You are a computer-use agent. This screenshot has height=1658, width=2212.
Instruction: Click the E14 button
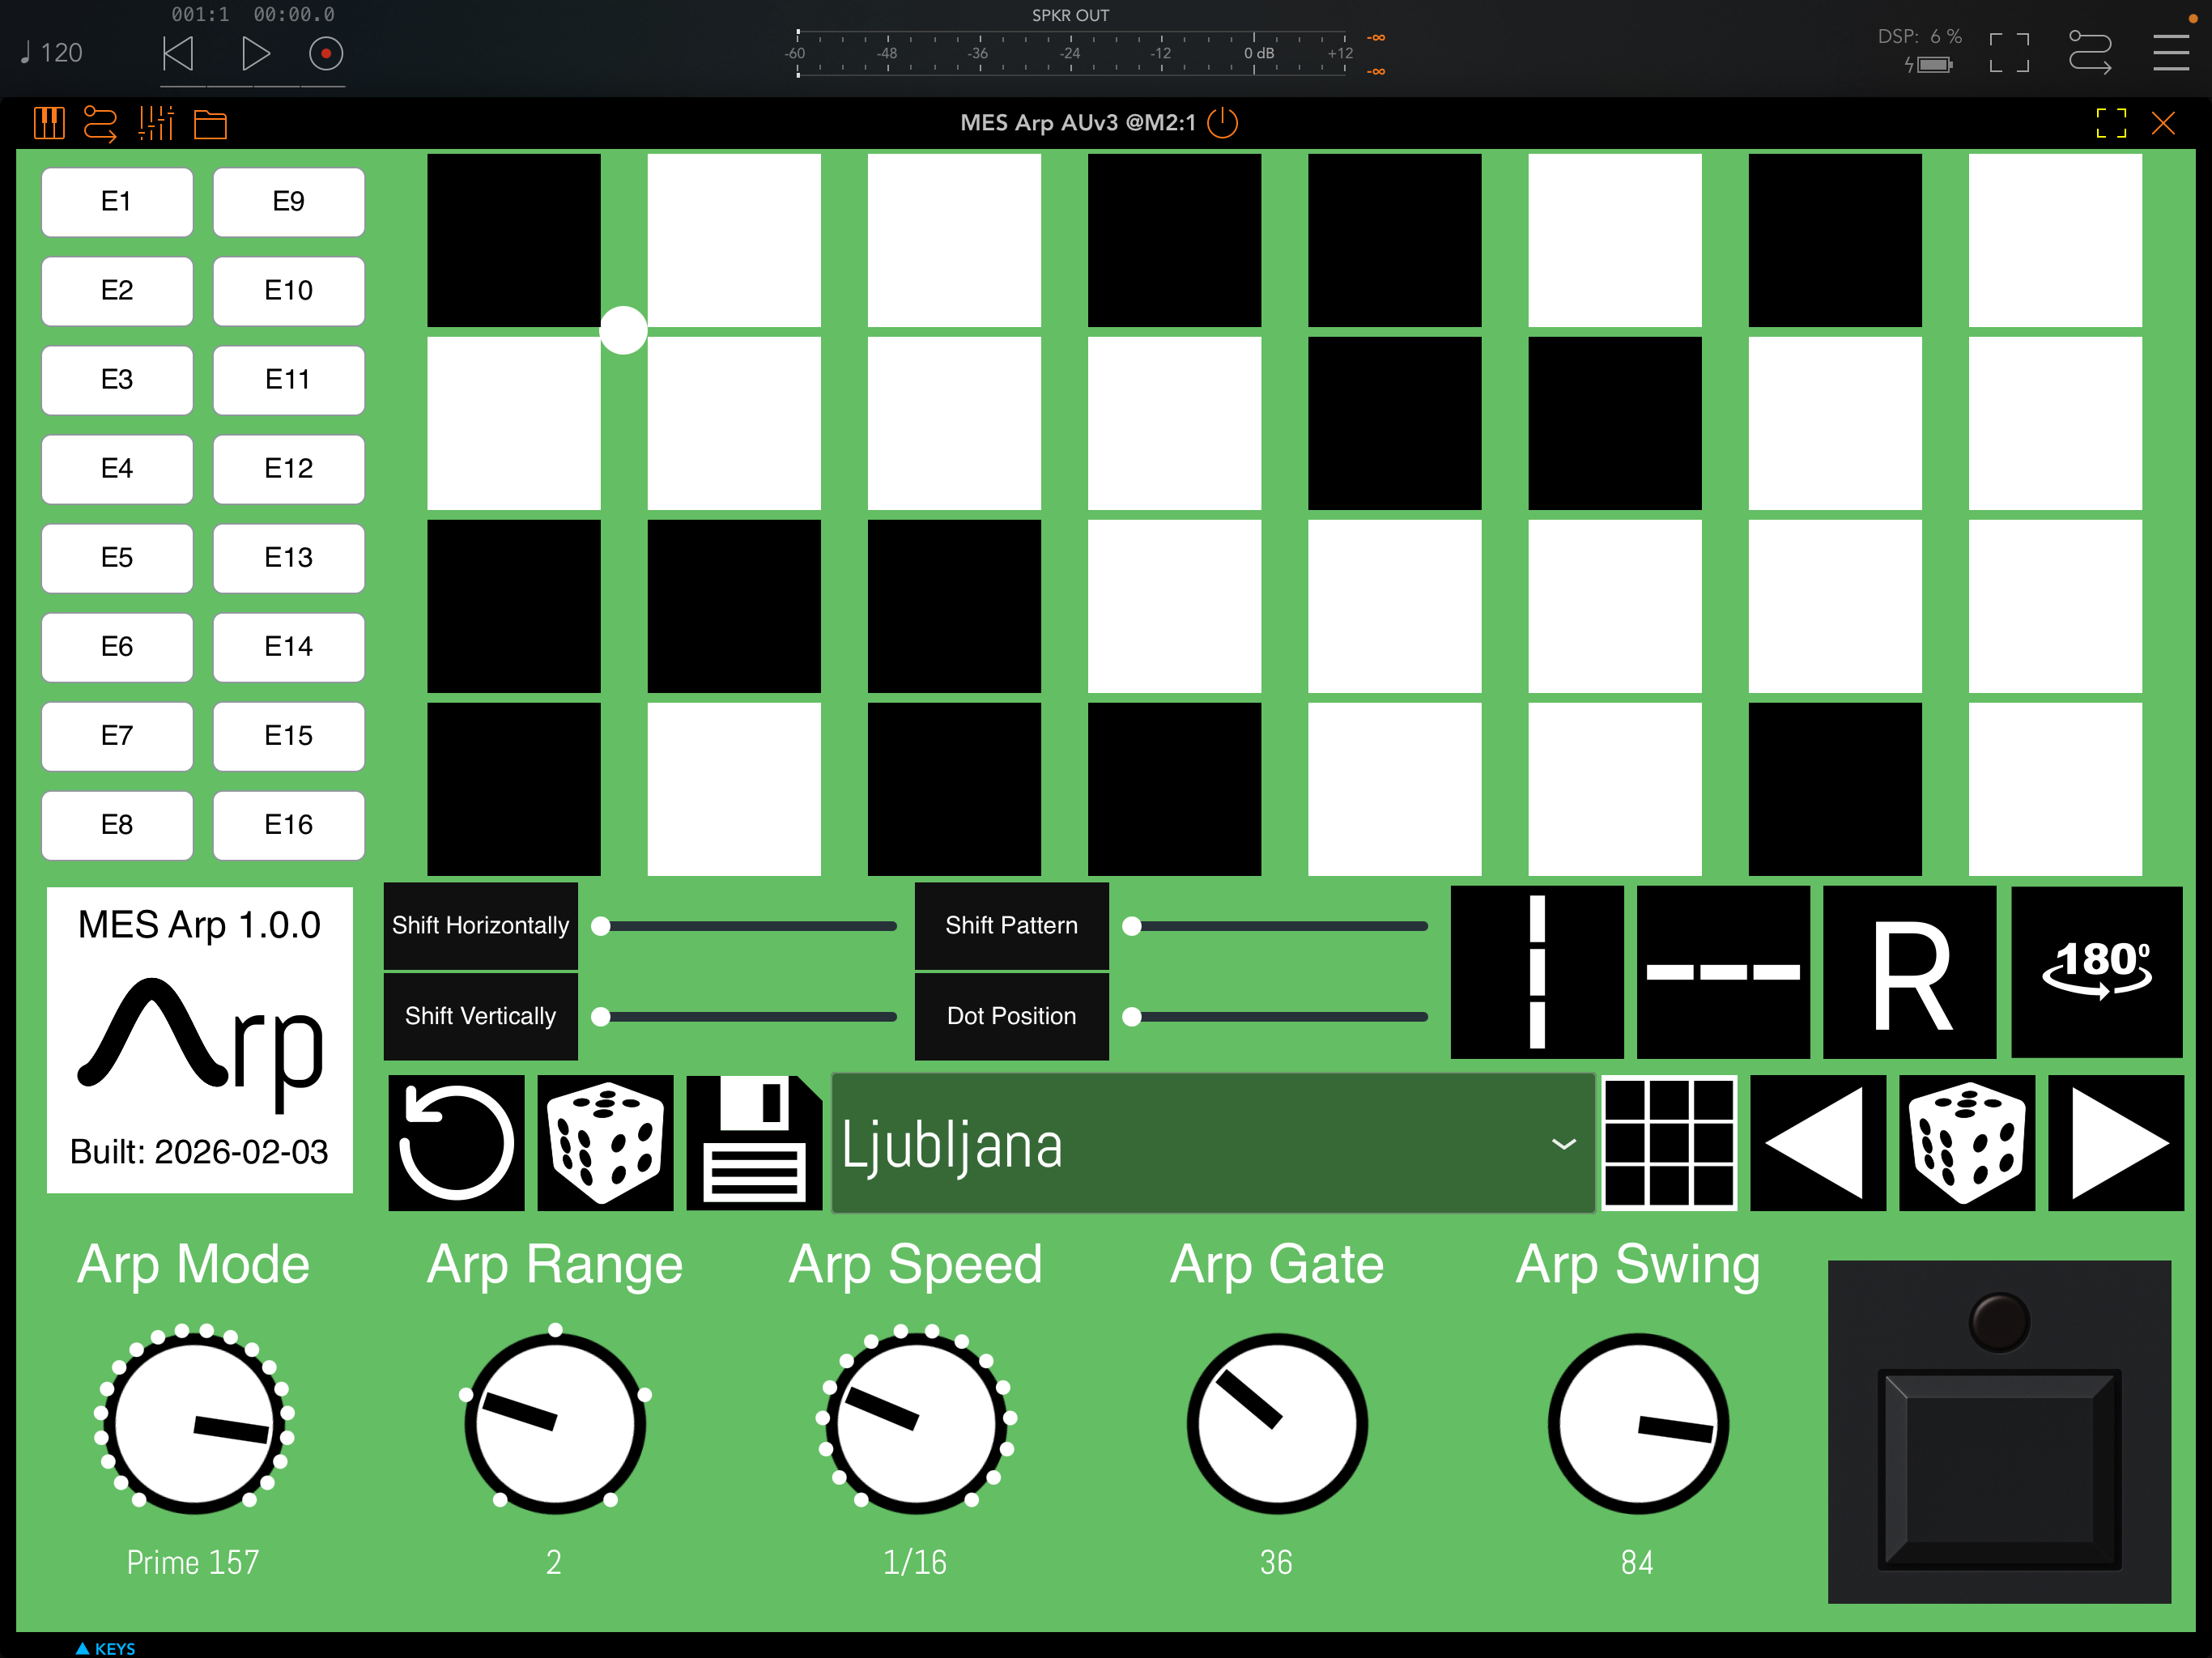(x=289, y=647)
